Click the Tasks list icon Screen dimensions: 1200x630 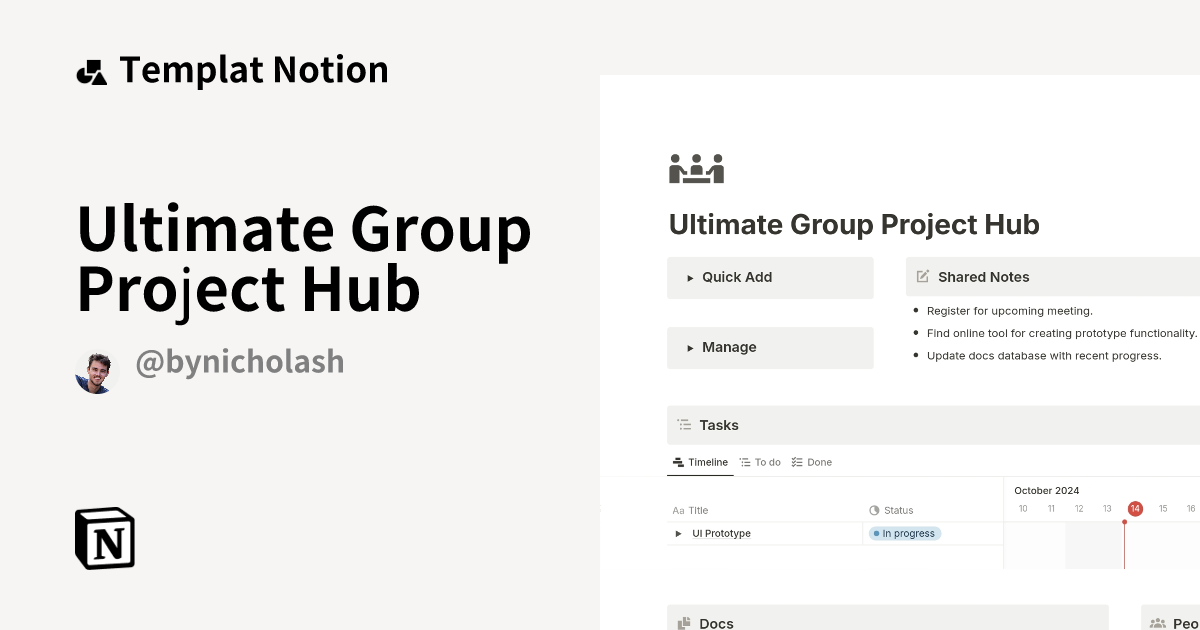coord(684,425)
